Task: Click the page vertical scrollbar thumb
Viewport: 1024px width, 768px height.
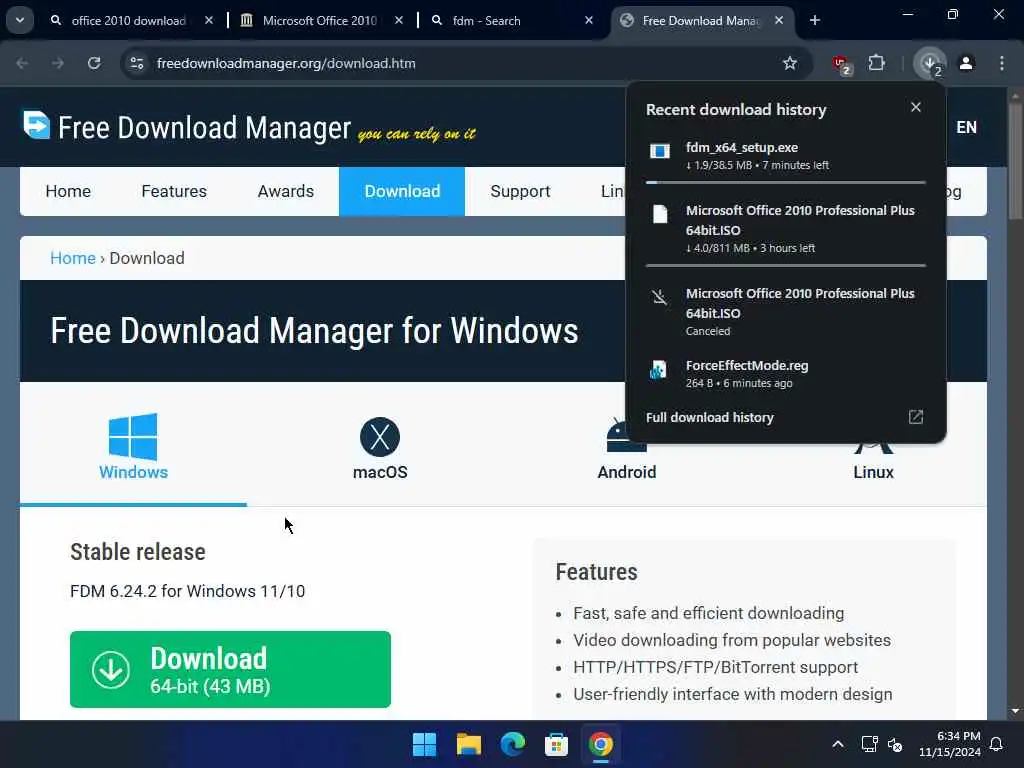Action: (1015, 161)
